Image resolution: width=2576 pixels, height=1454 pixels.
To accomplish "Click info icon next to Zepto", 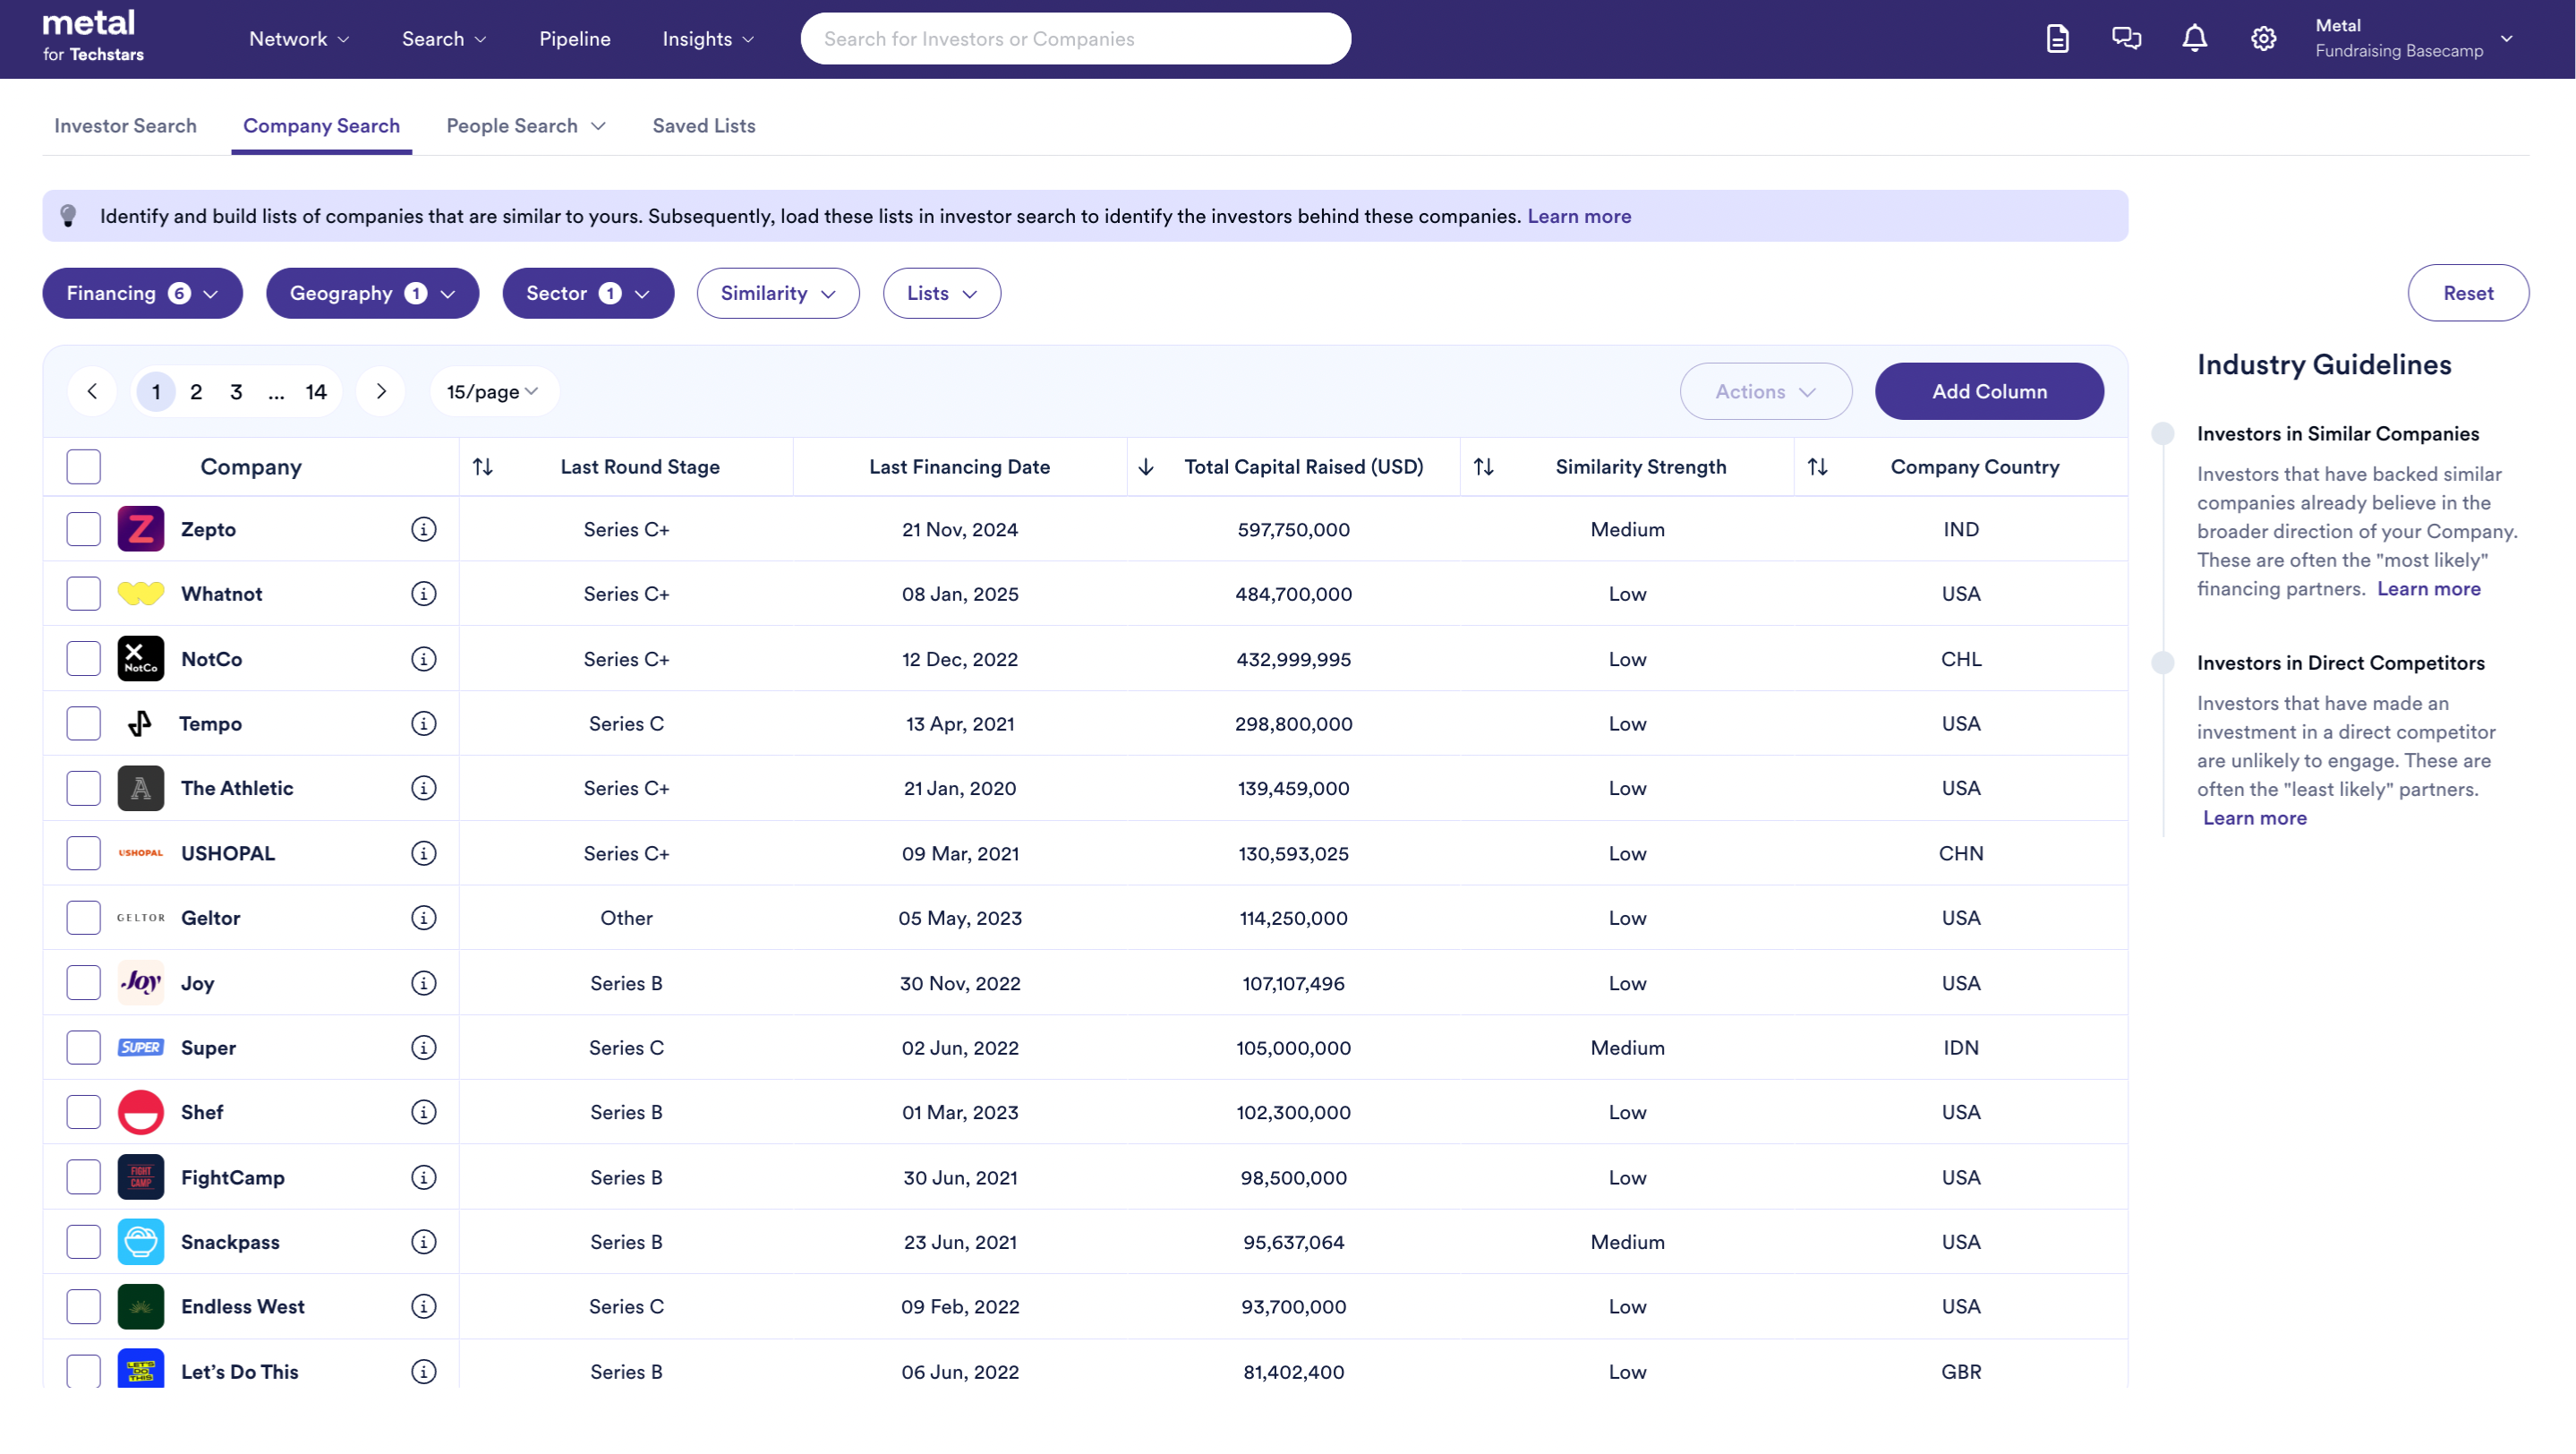I will (424, 529).
